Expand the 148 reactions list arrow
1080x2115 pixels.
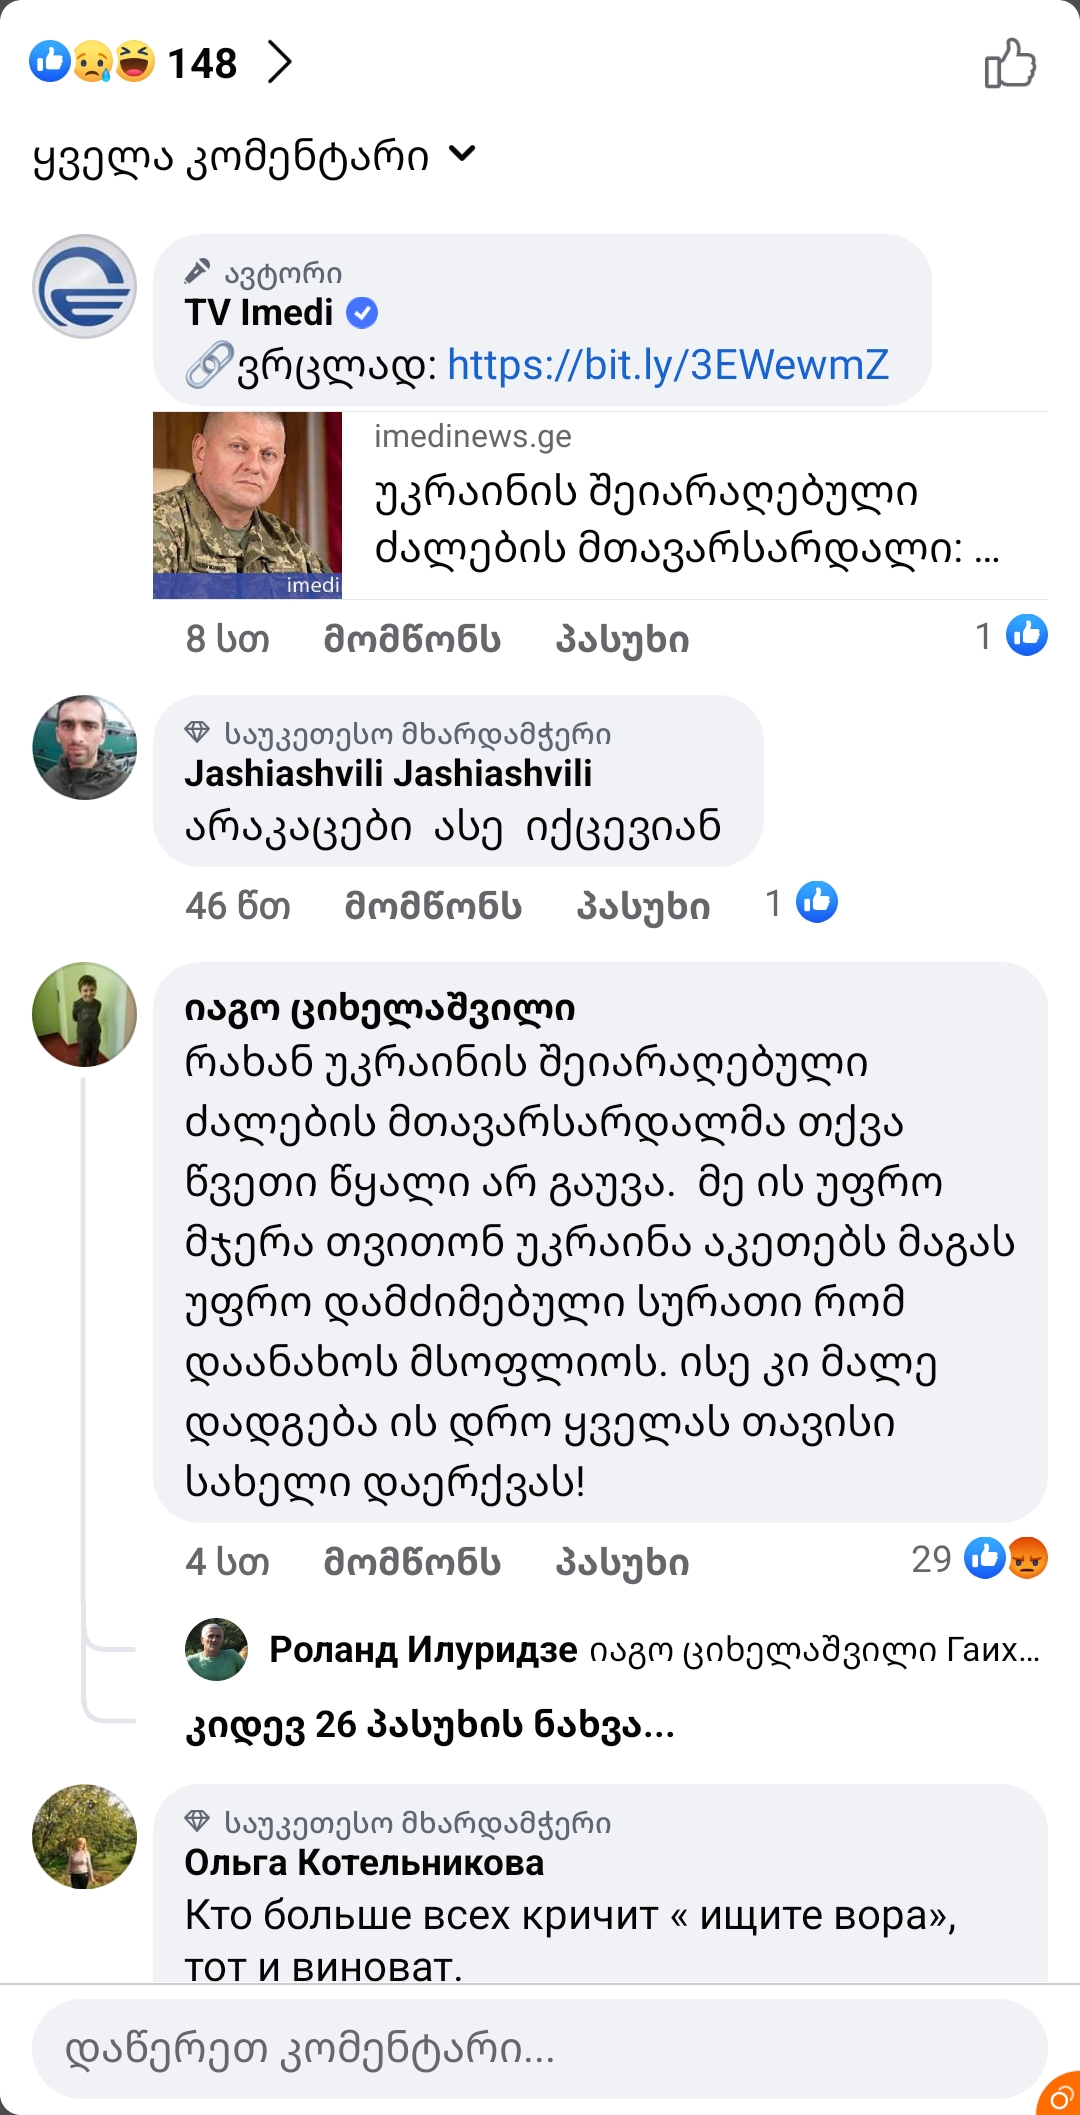280,63
